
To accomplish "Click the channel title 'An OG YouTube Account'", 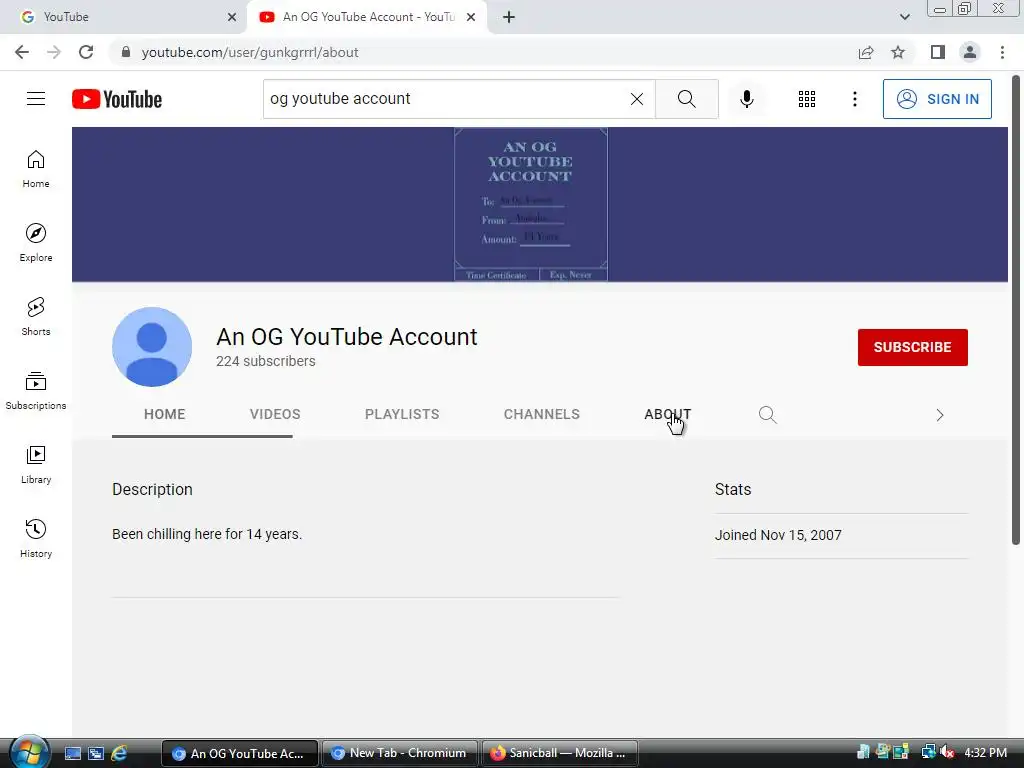I will tap(347, 336).
